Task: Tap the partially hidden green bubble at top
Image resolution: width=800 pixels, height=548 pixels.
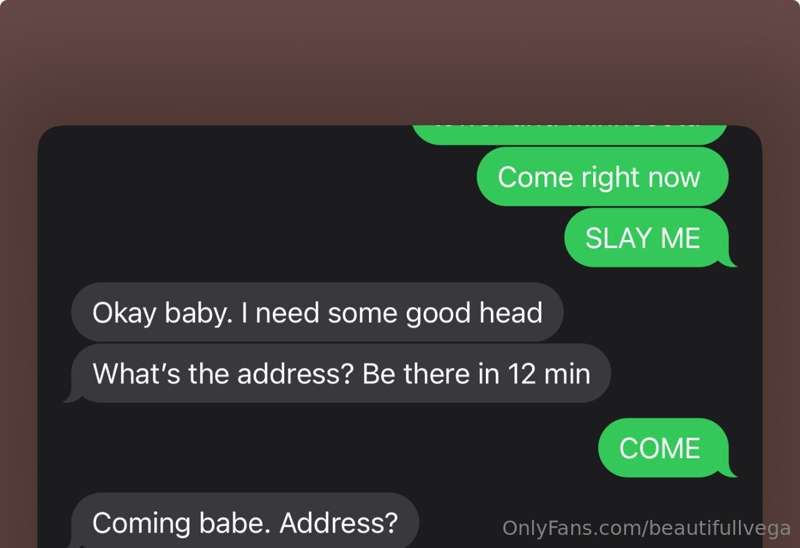Action: (569, 134)
